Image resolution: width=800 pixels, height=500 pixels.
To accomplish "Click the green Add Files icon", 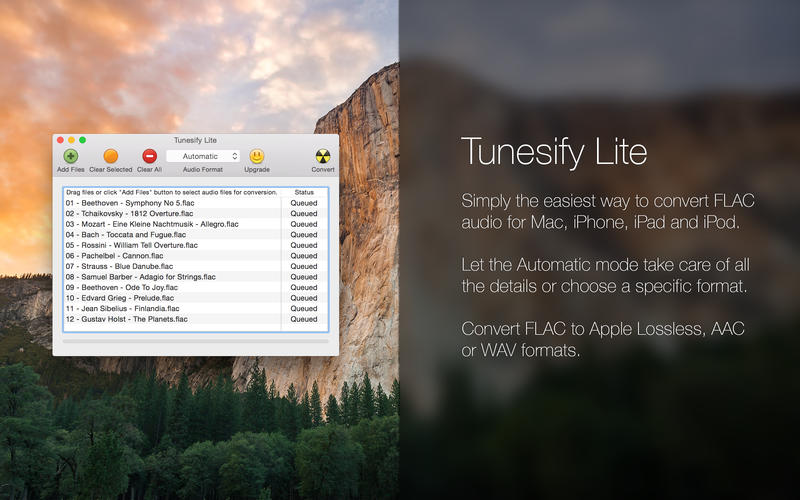I will point(70,156).
